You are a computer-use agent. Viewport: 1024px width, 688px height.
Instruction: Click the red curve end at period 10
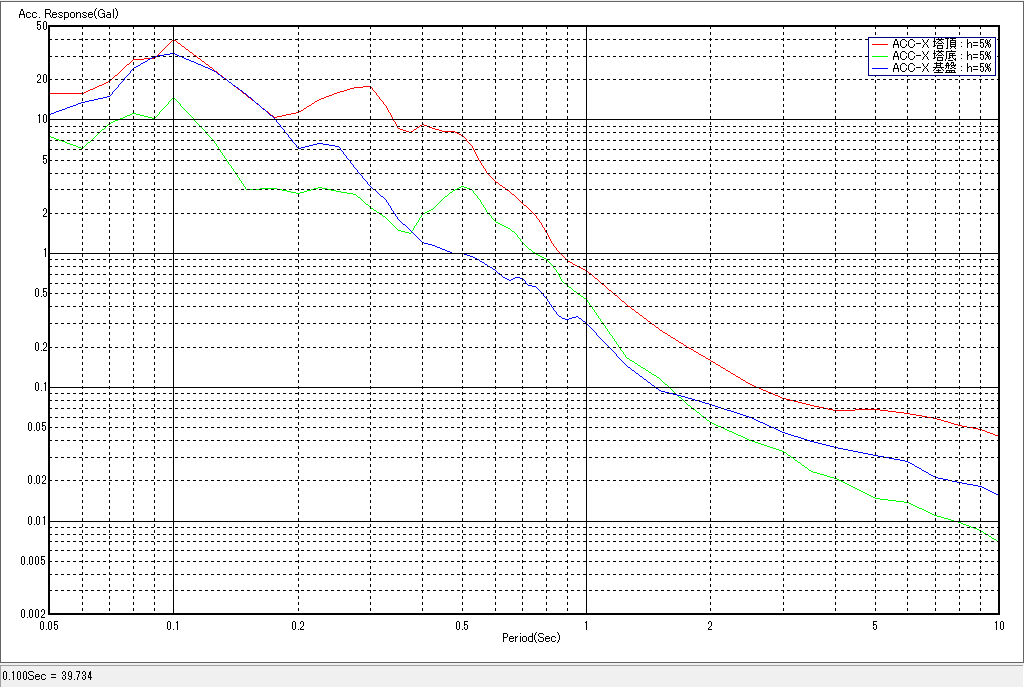point(997,436)
